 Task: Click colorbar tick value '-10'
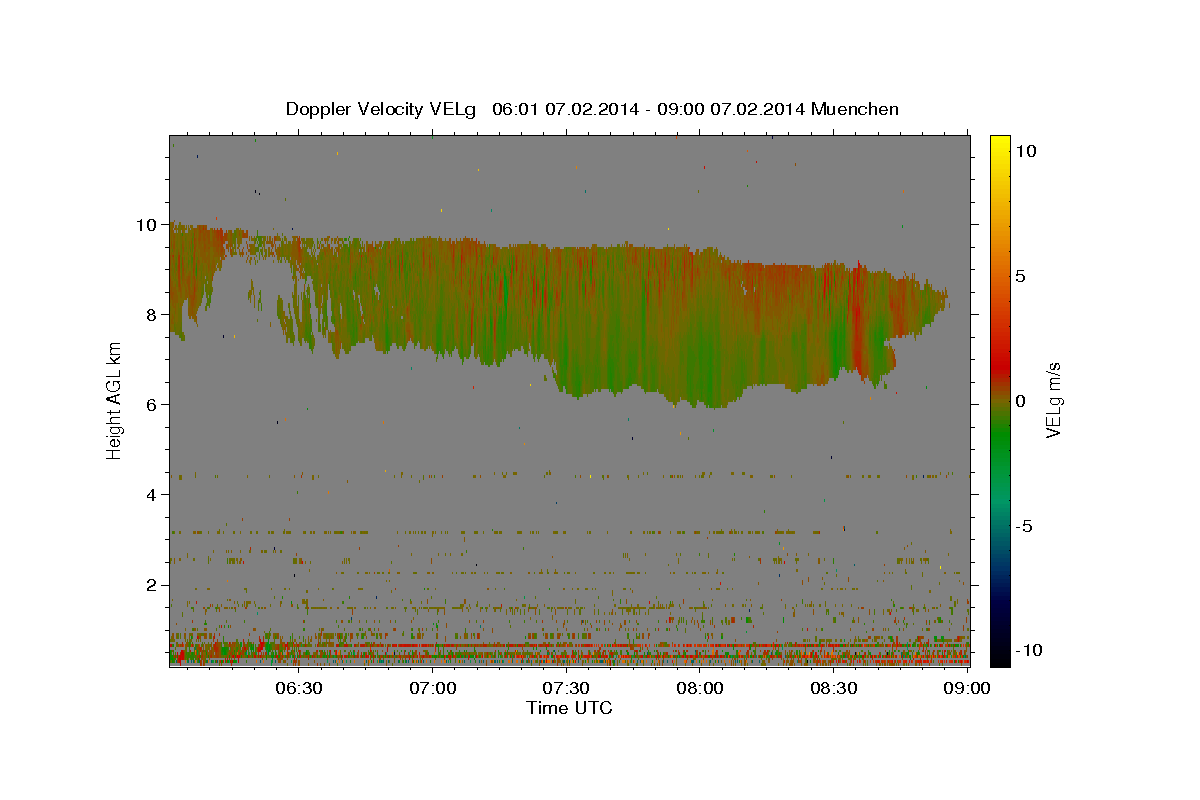point(1027,651)
